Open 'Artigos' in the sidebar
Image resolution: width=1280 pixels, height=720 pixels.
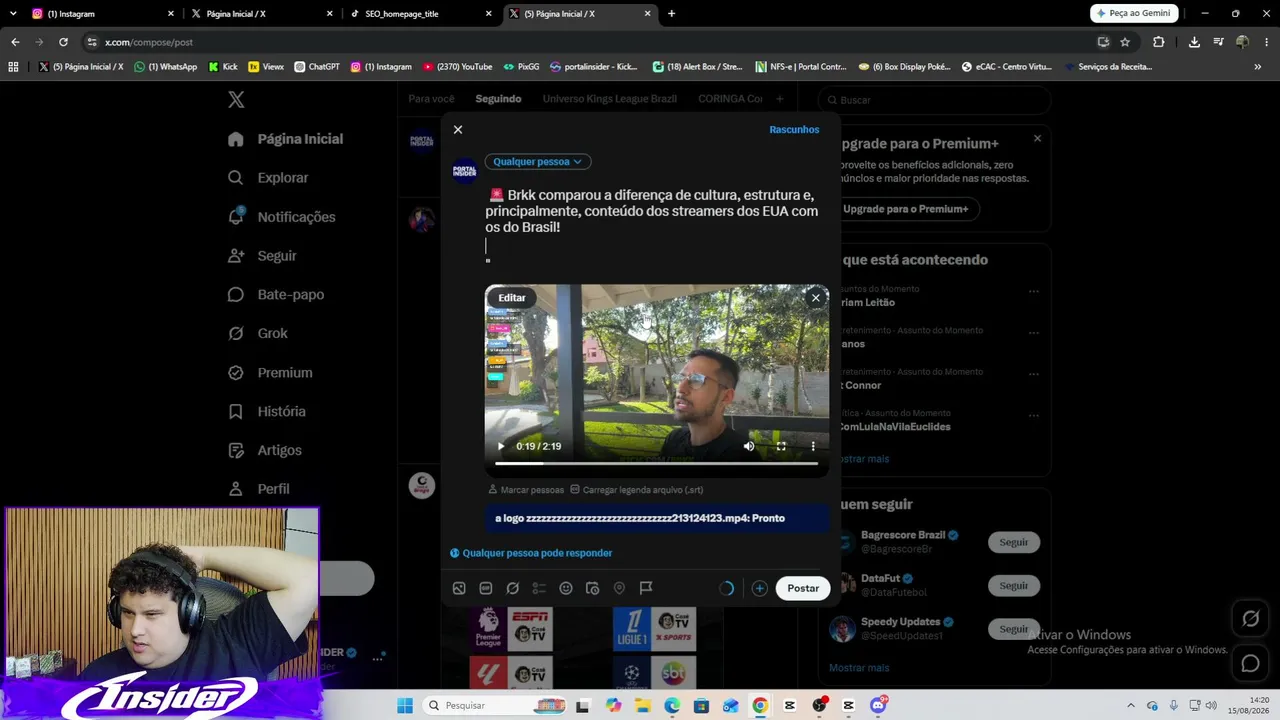pyautogui.click(x=265, y=451)
